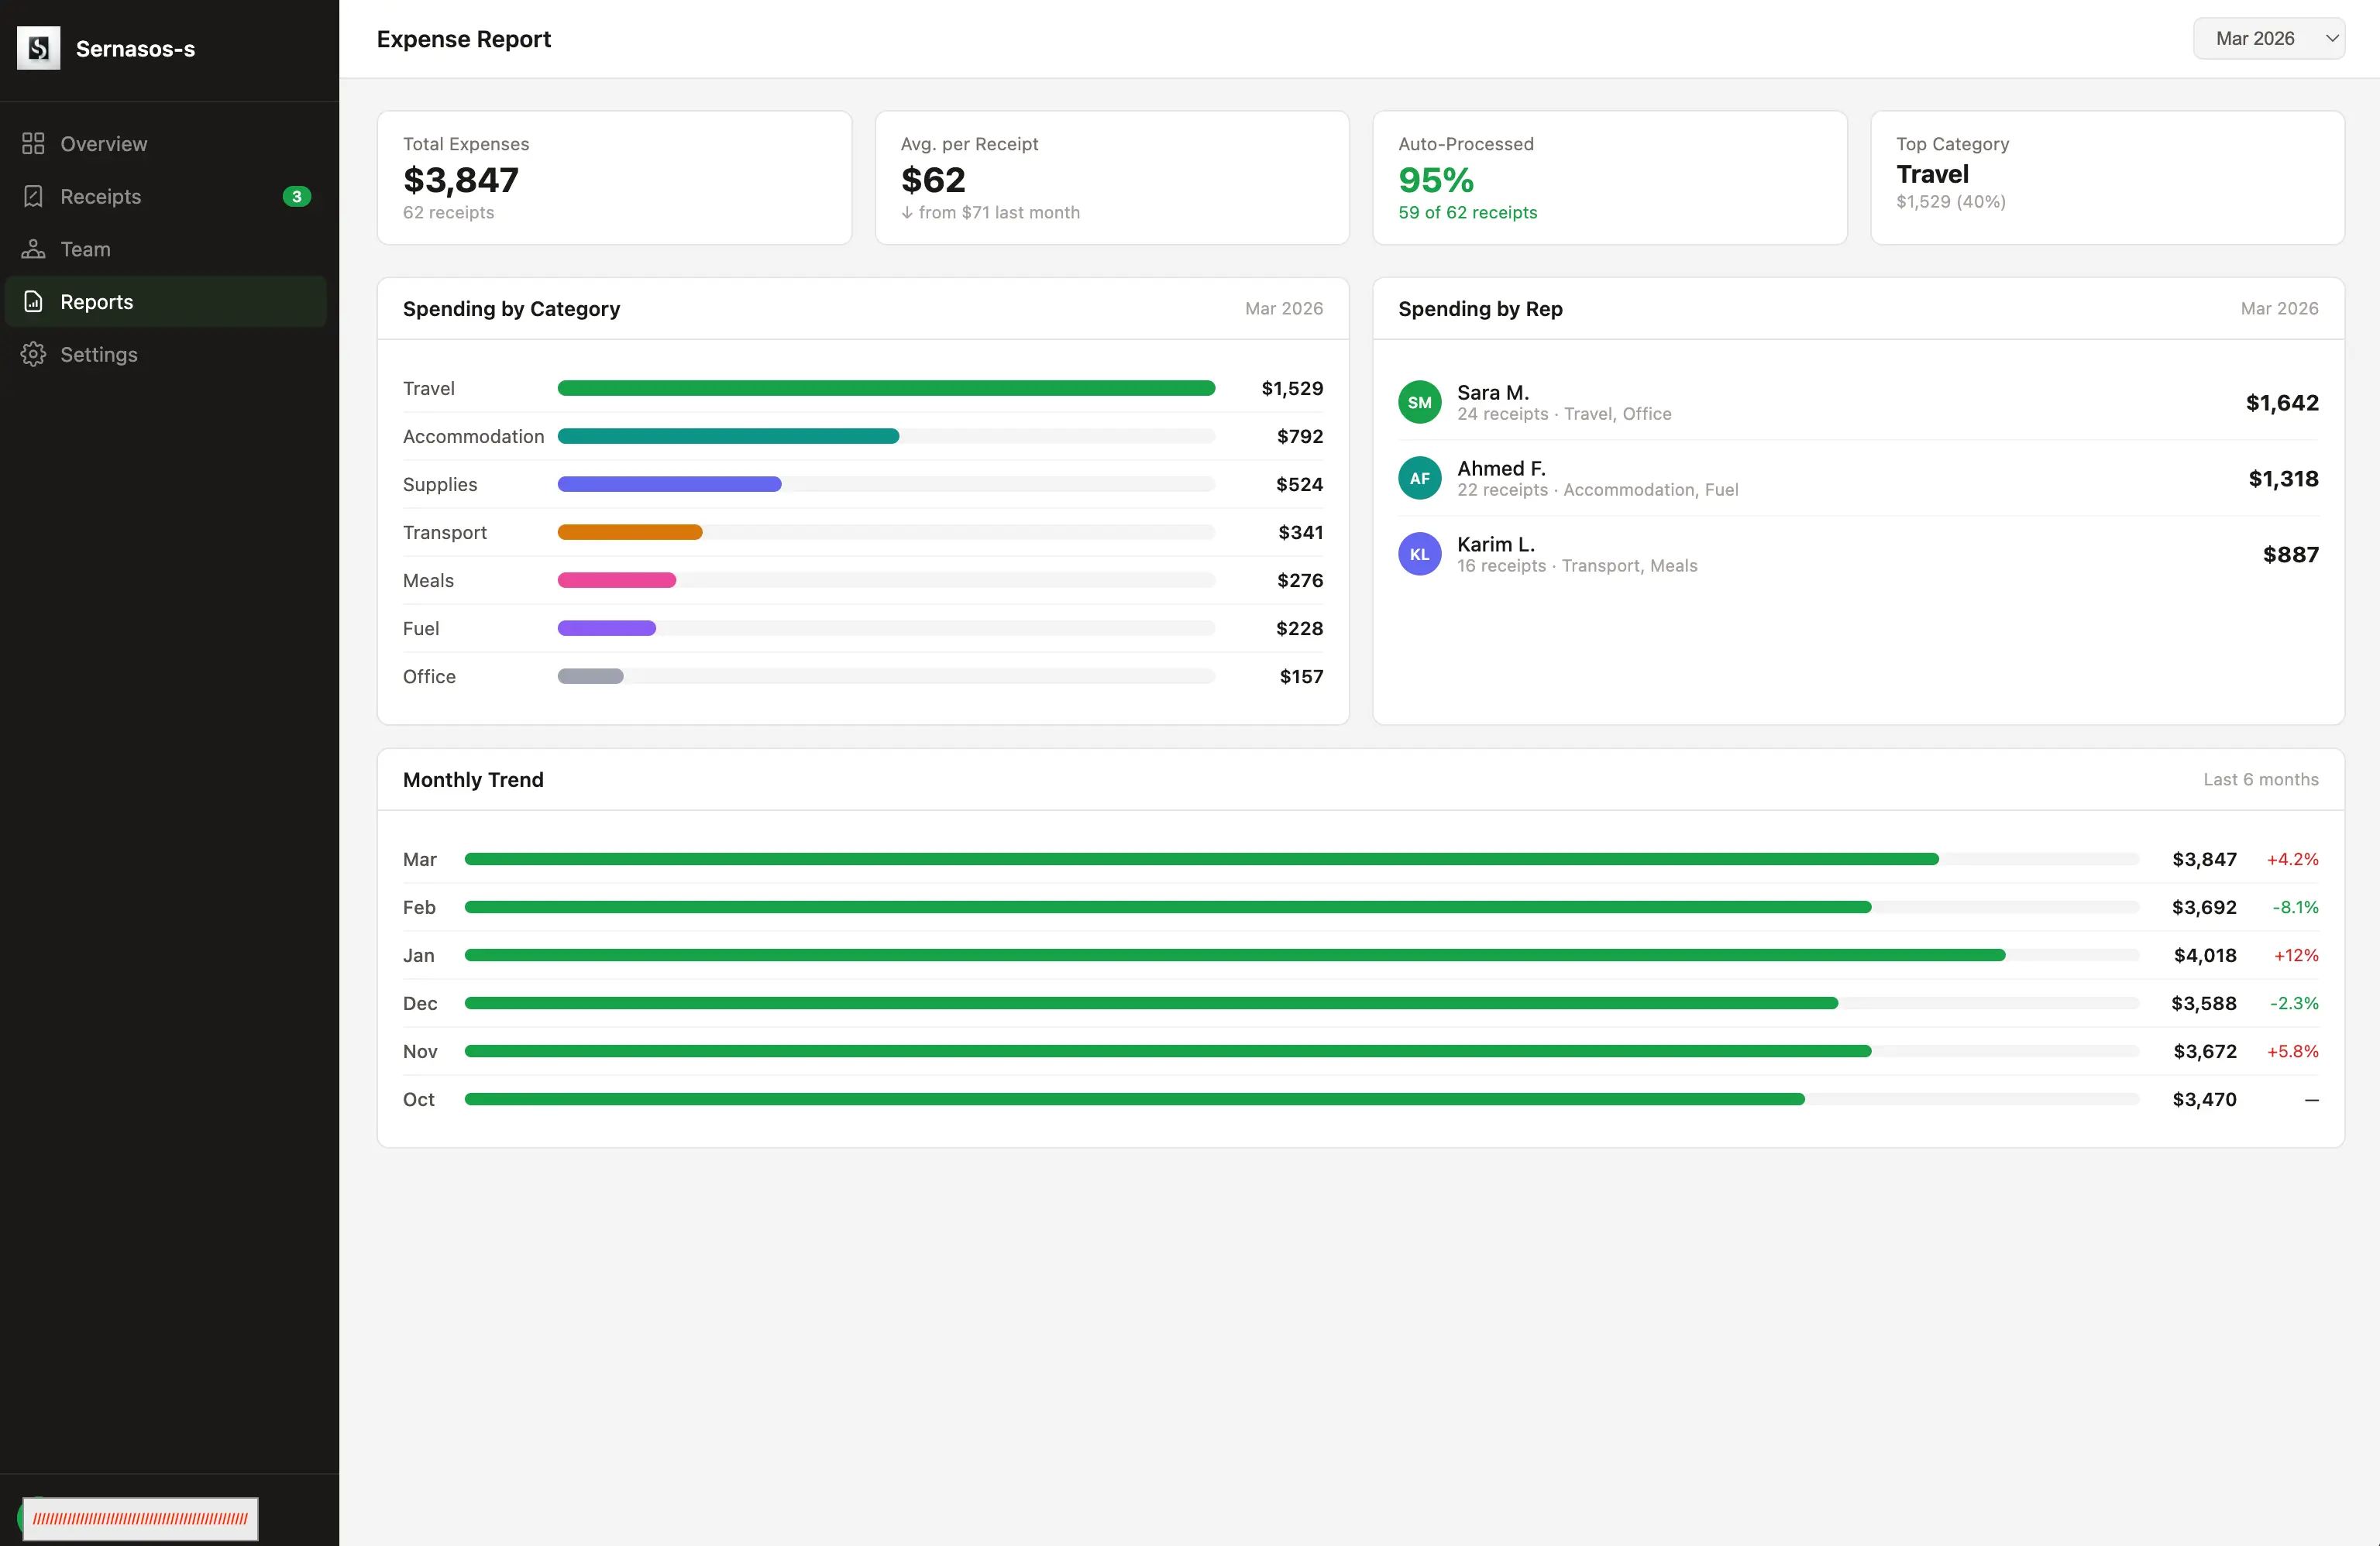This screenshot has width=2380, height=1546.
Task: Select the Jan monthly trend bar
Action: point(1235,955)
